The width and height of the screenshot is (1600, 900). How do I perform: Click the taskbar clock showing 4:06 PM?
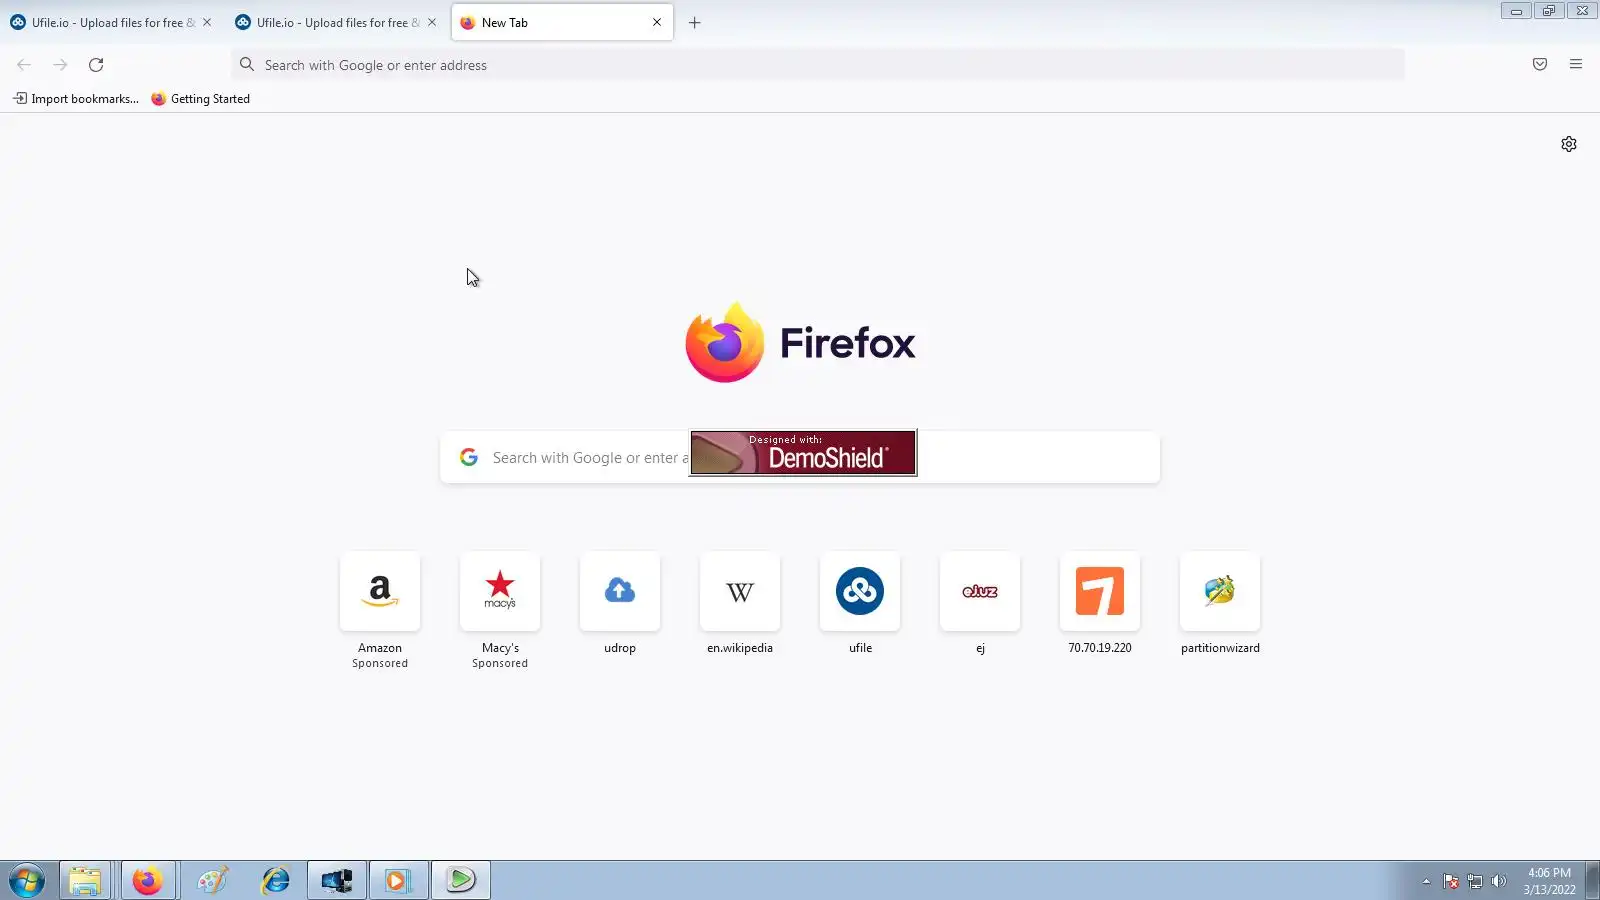coord(1549,881)
